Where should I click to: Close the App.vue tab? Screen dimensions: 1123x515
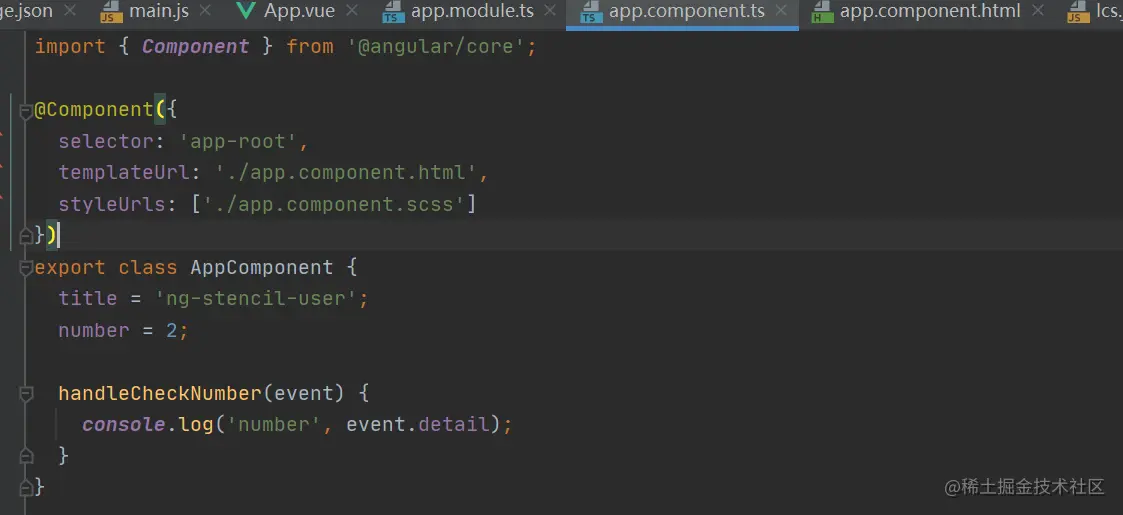(352, 11)
